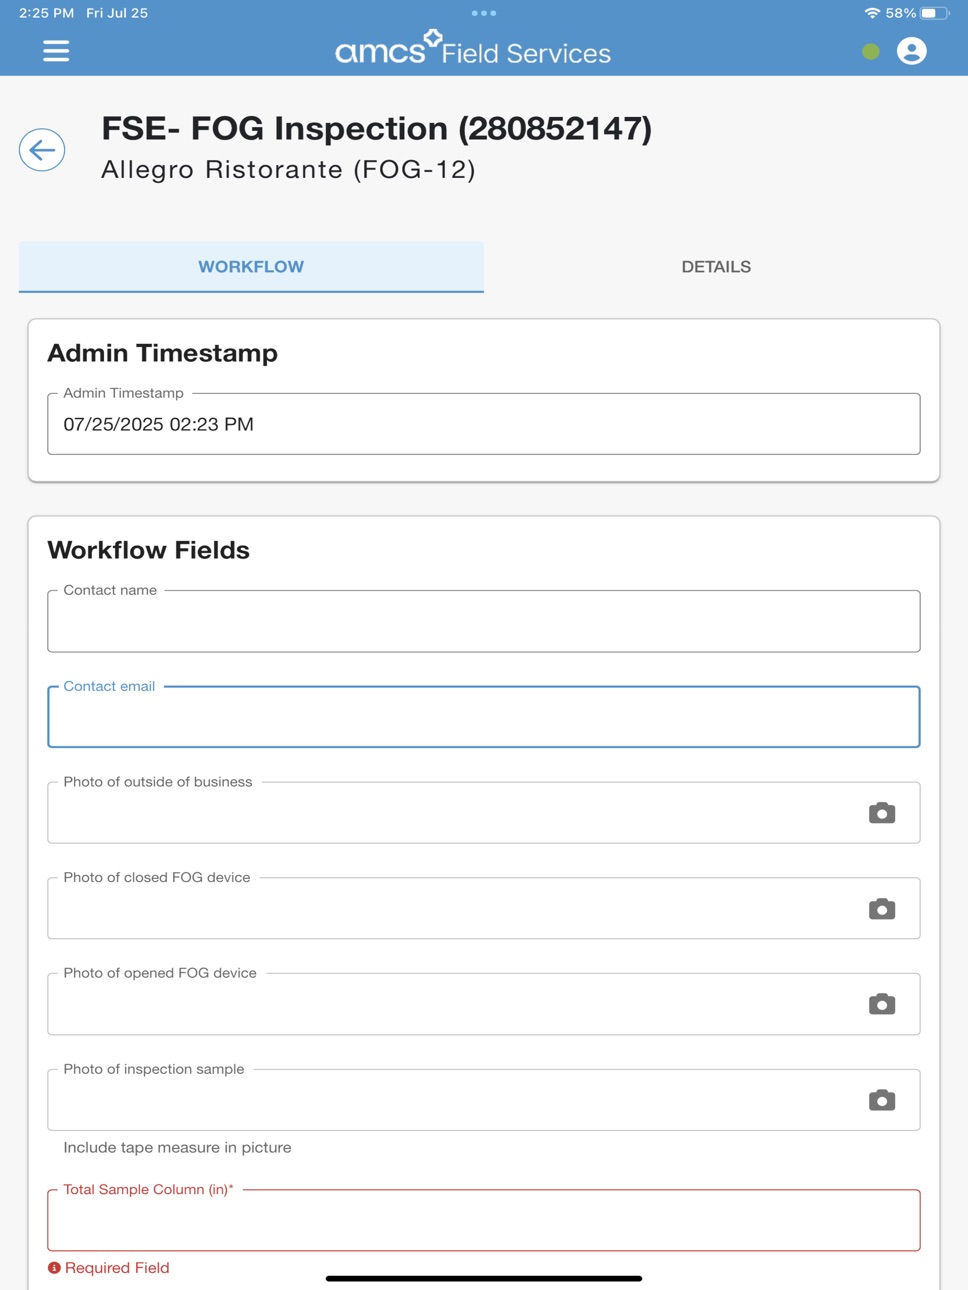Image resolution: width=968 pixels, height=1290 pixels.
Task: Tap camera icon for inspection sample photo
Action: pos(882,1100)
